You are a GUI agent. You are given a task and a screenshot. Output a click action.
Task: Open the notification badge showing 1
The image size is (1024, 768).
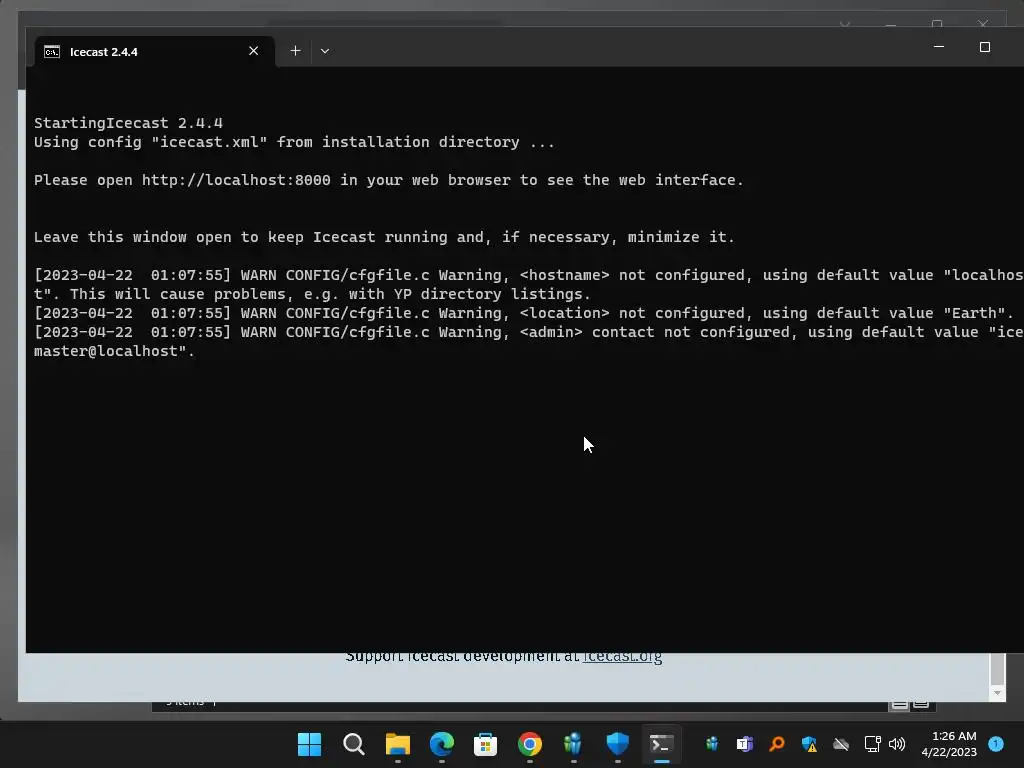click(x=996, y=744)
